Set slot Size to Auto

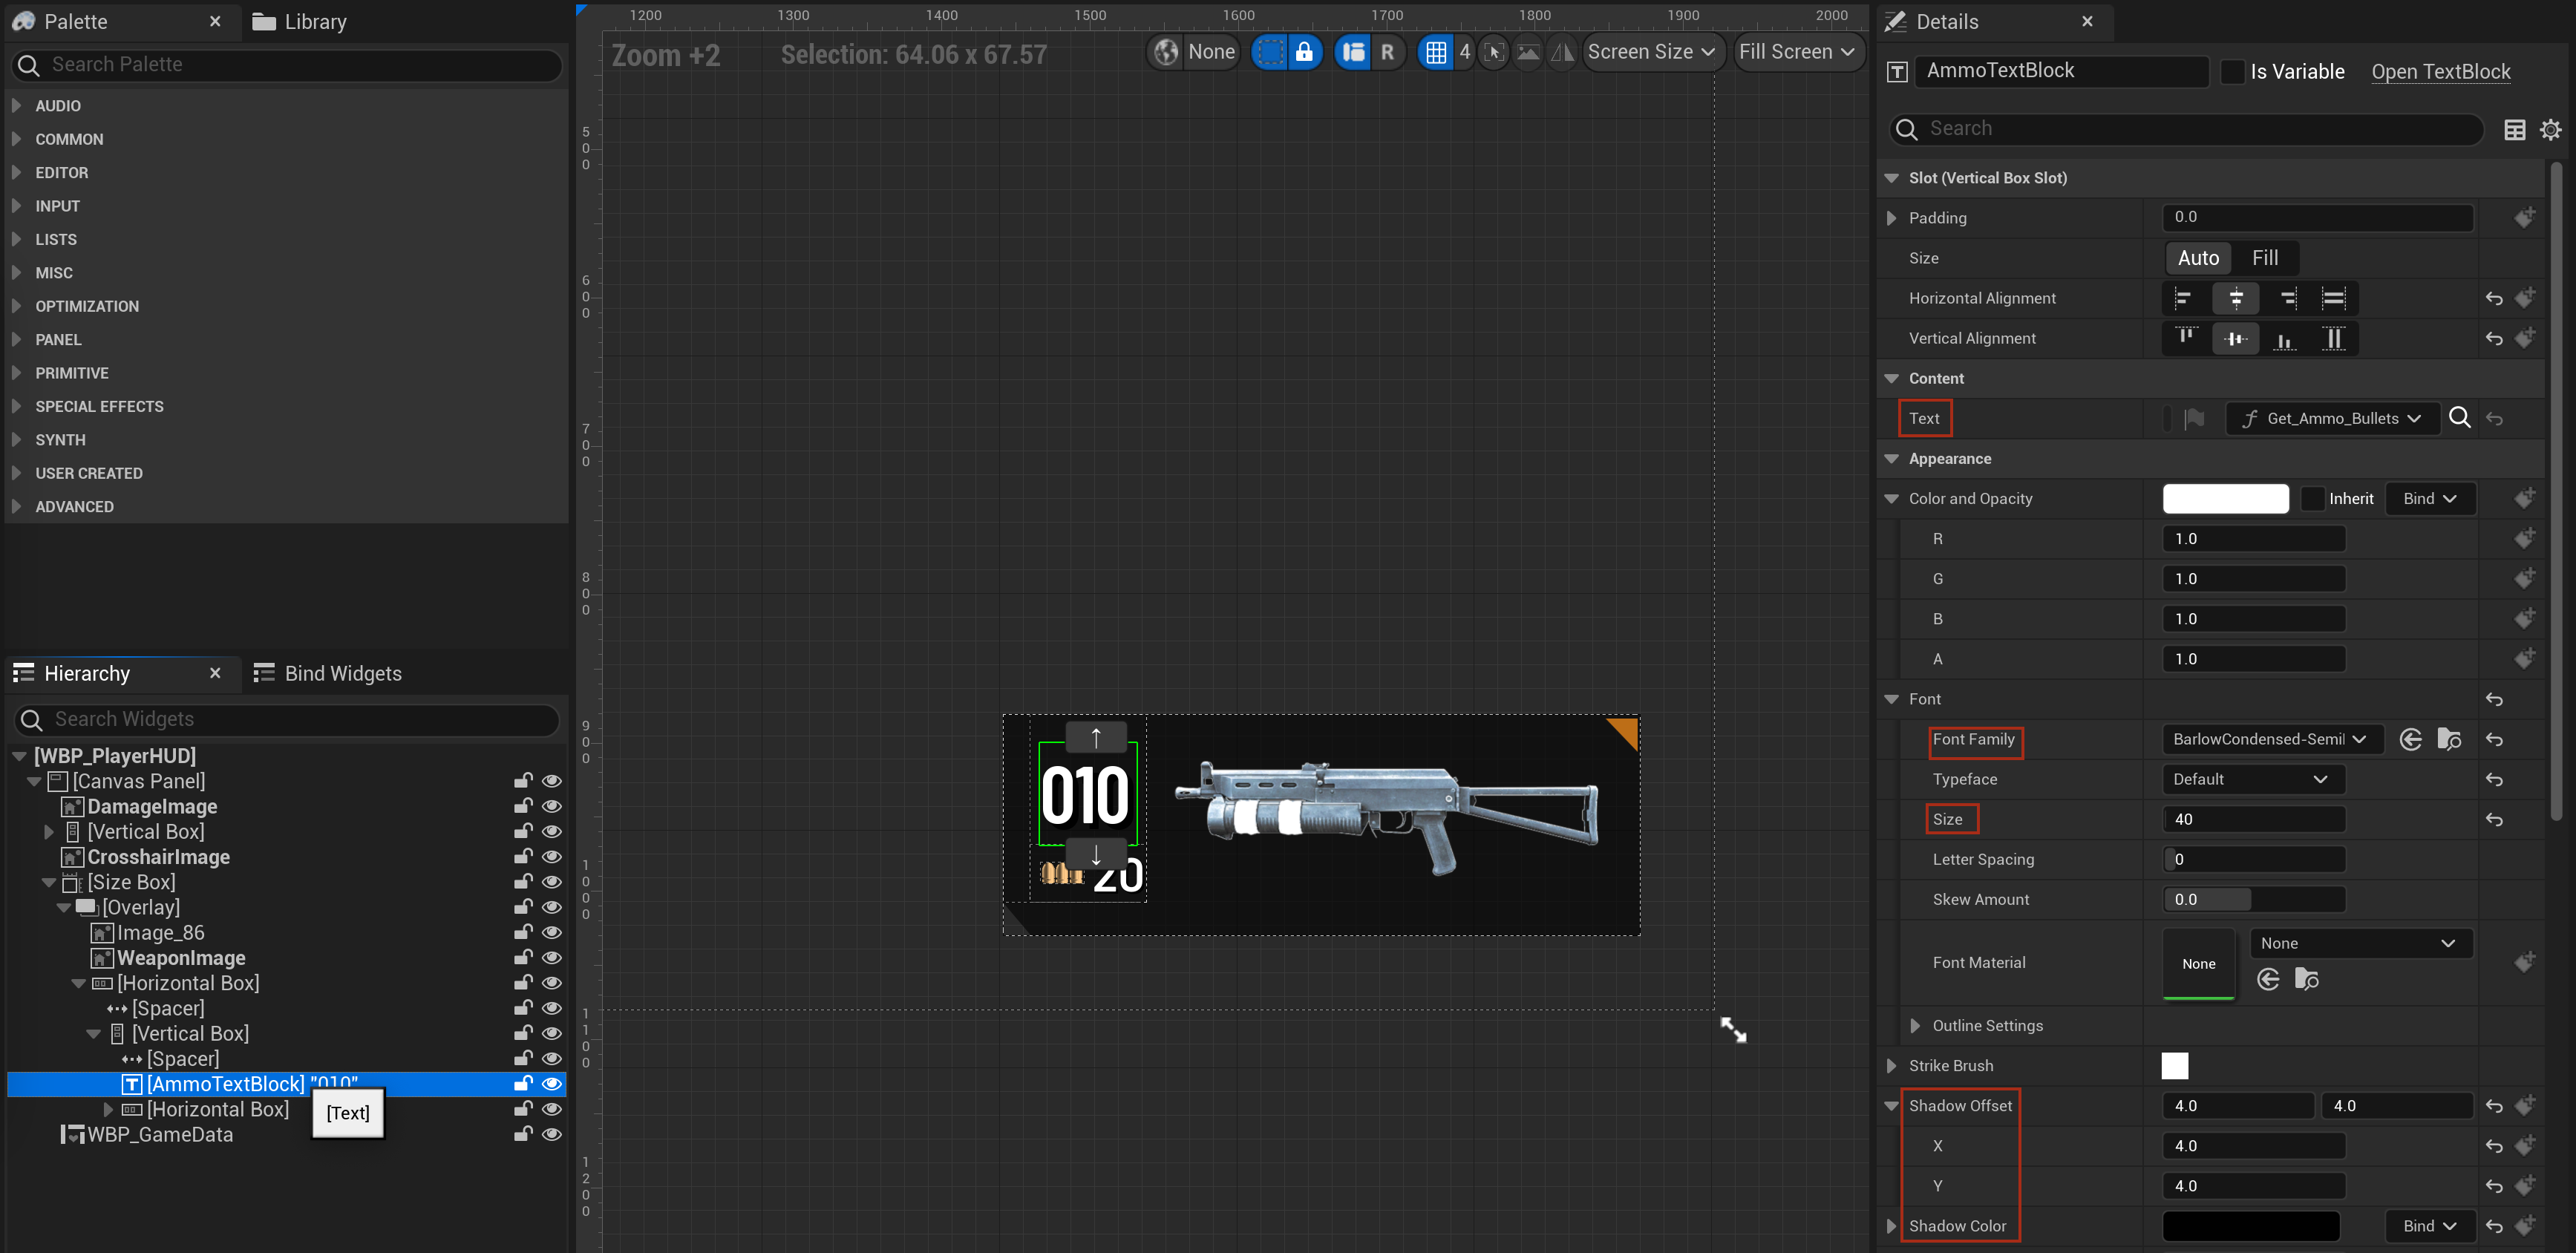coord(2198,258)
